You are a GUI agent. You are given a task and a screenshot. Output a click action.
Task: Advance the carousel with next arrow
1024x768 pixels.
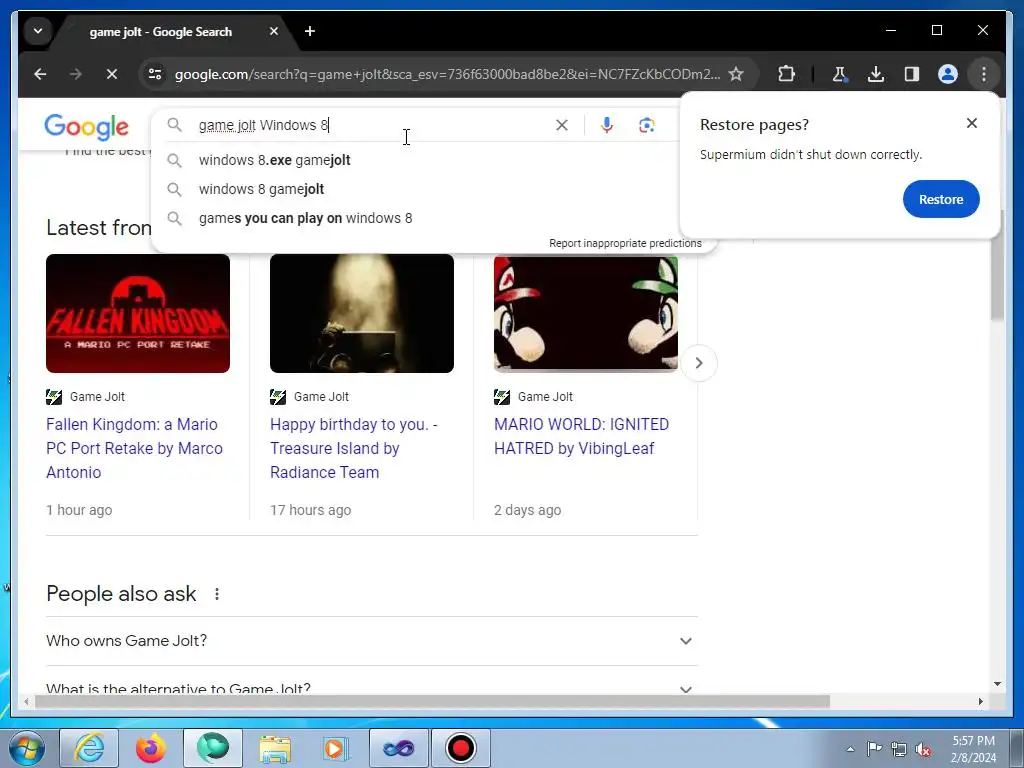(x=699, y=362)
